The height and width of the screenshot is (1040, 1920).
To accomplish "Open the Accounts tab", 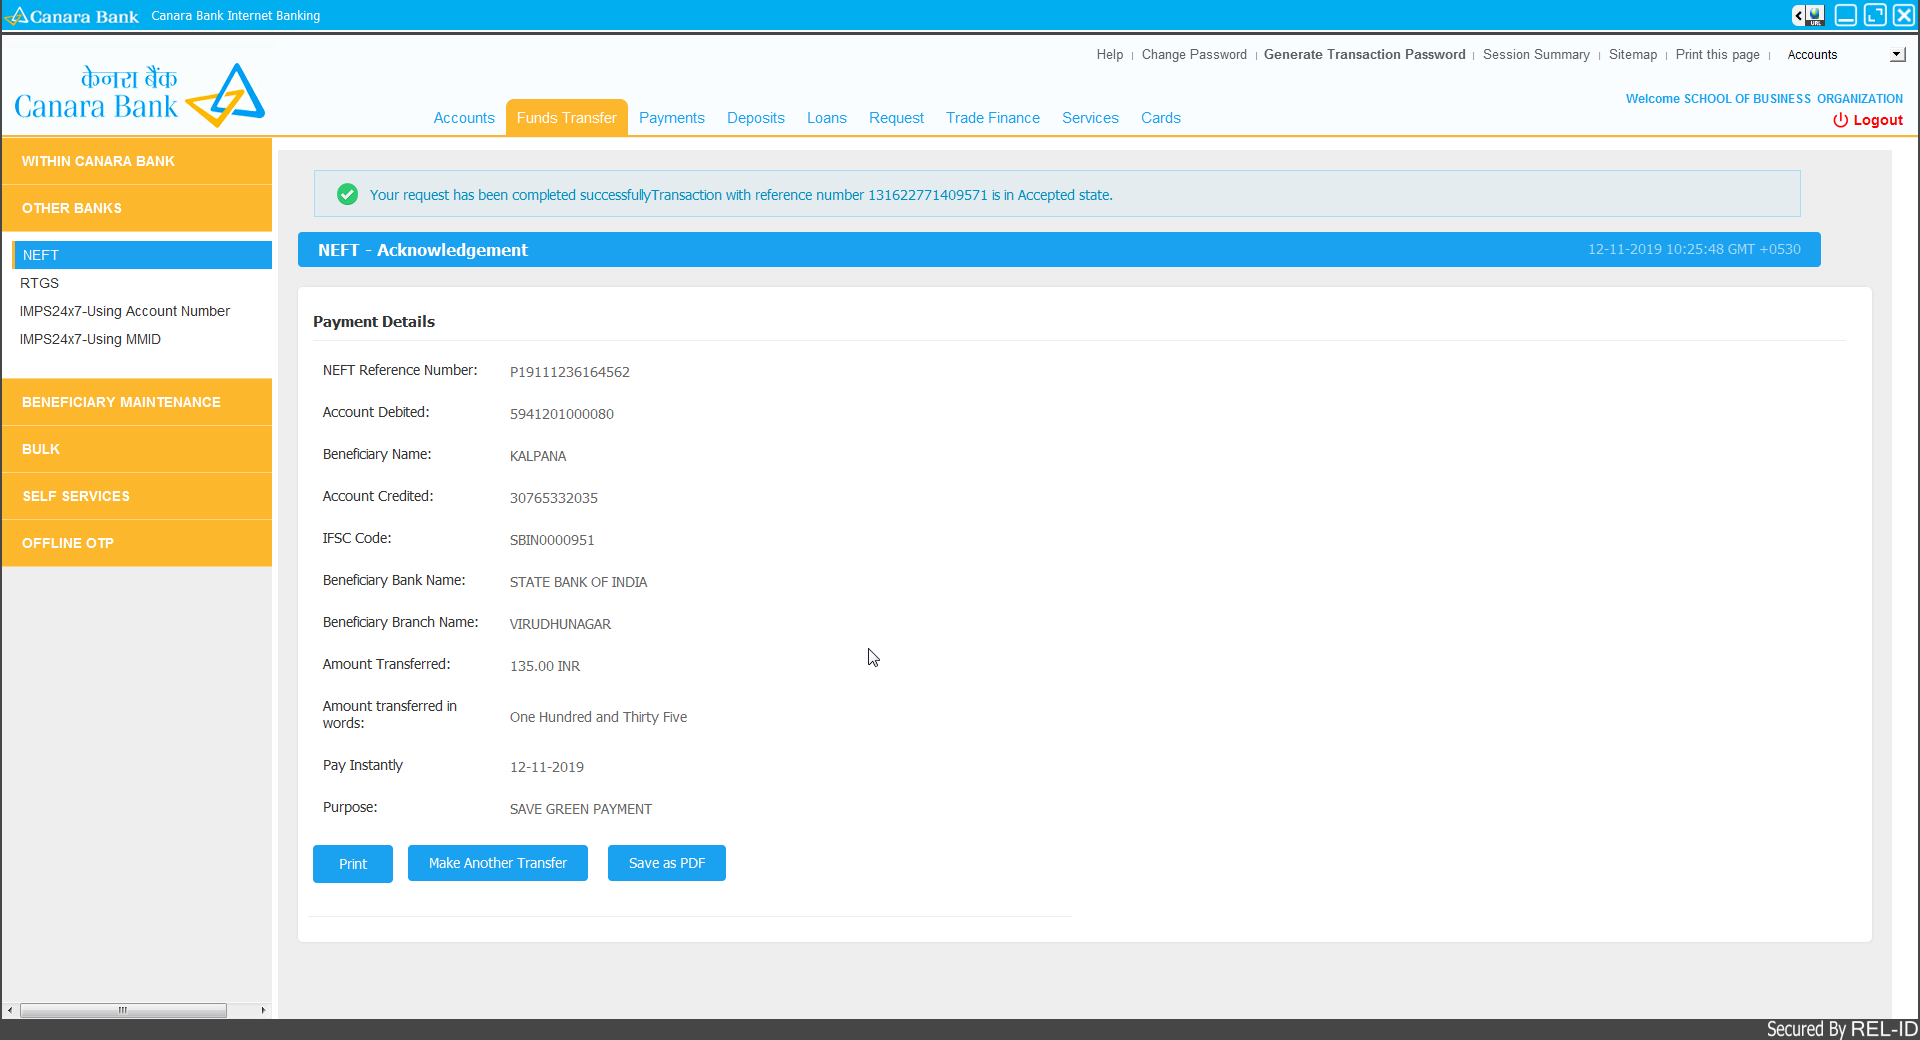I will click(x=464, y=118).
